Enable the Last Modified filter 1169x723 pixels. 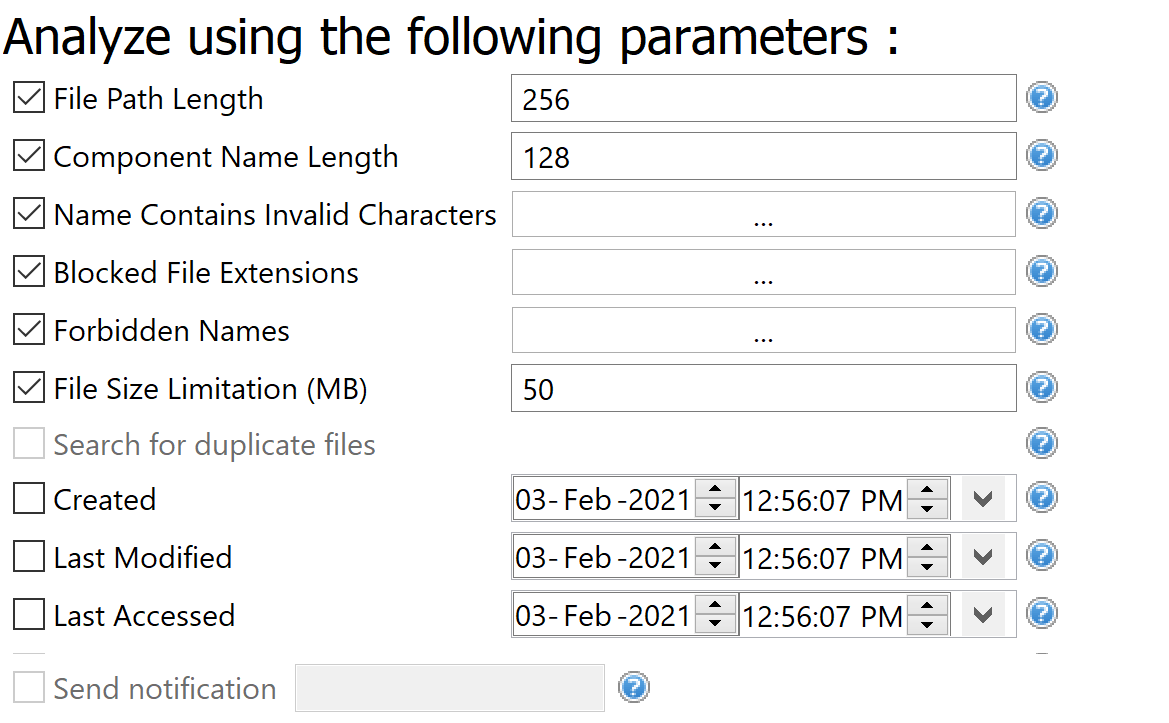click(28, 557)
